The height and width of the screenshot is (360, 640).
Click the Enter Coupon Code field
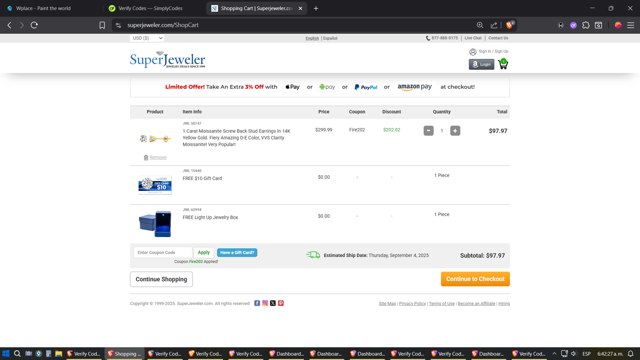click(162, 253)
